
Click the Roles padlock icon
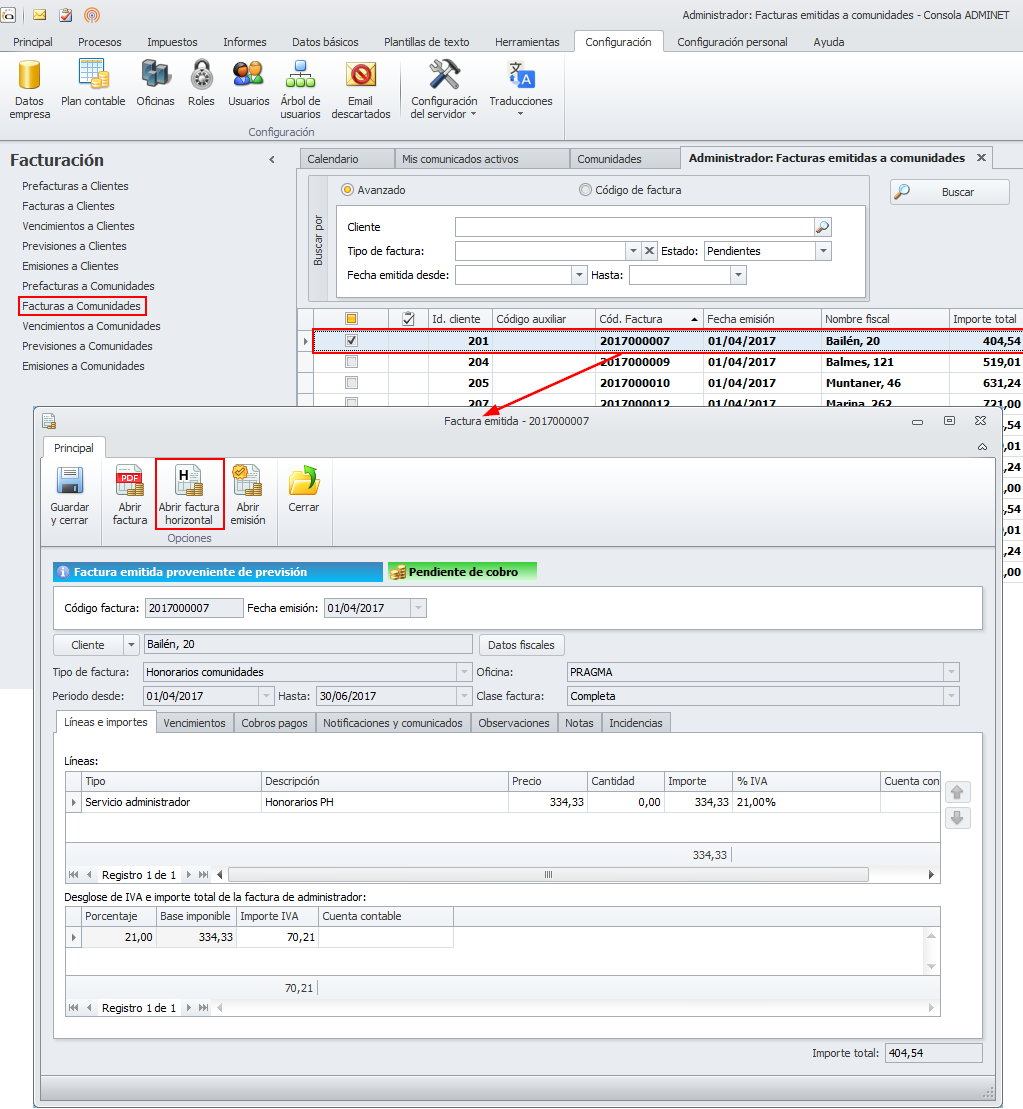[x=201, y=76]
